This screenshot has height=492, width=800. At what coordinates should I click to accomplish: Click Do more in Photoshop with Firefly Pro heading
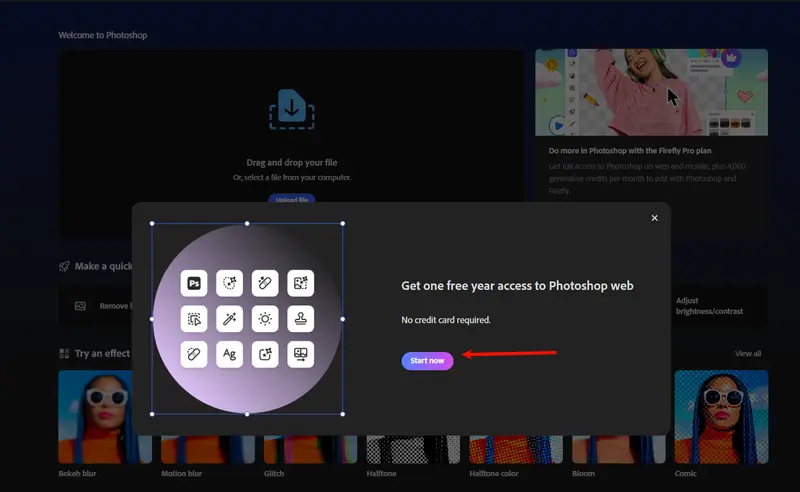tap(630, 151)
